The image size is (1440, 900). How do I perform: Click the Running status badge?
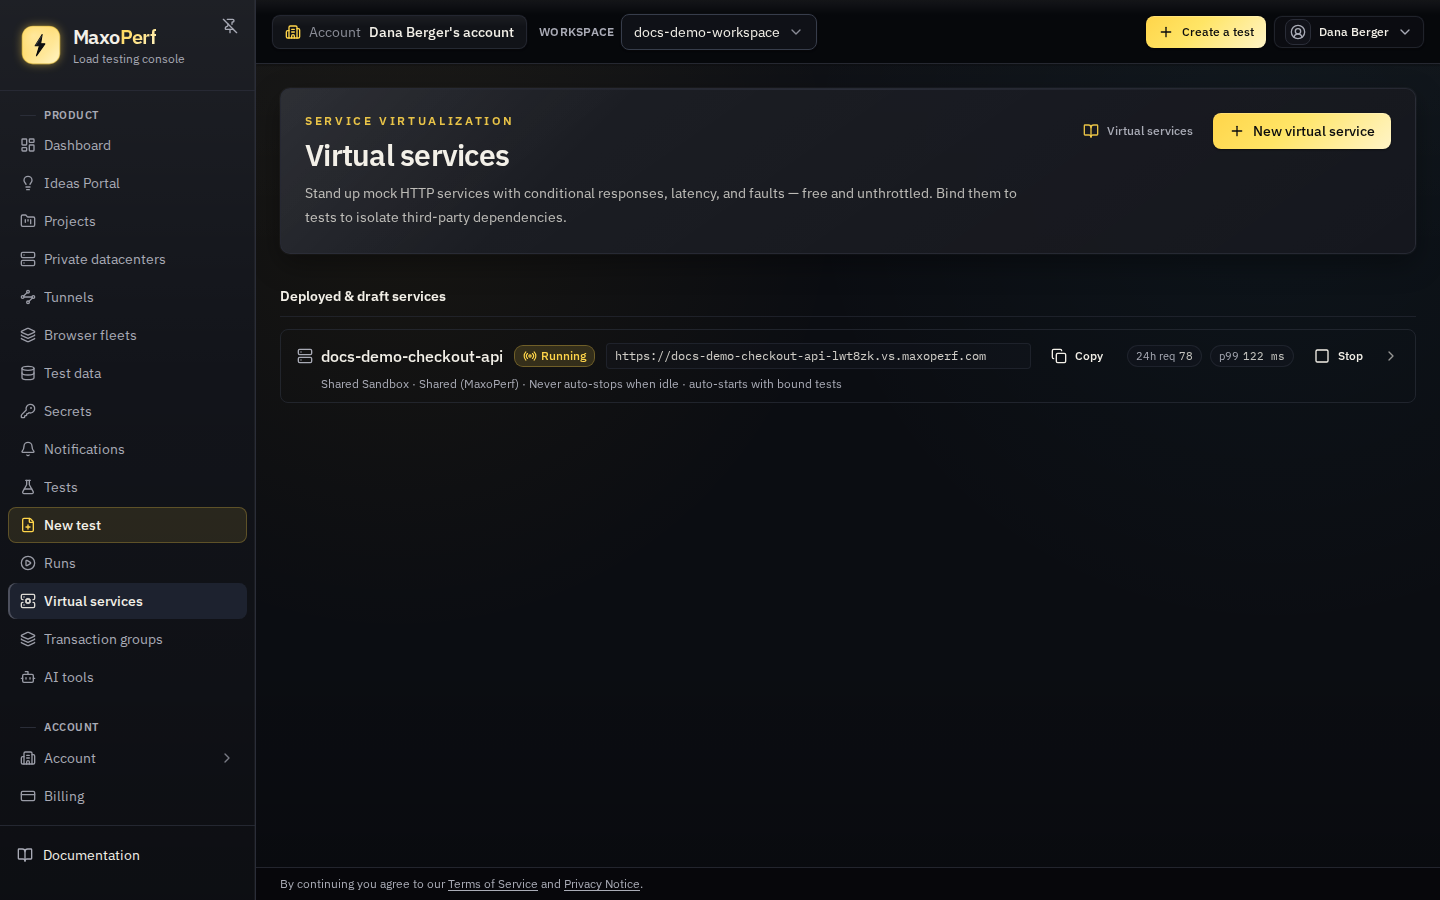pyautogui.click(x=554, y=356)
